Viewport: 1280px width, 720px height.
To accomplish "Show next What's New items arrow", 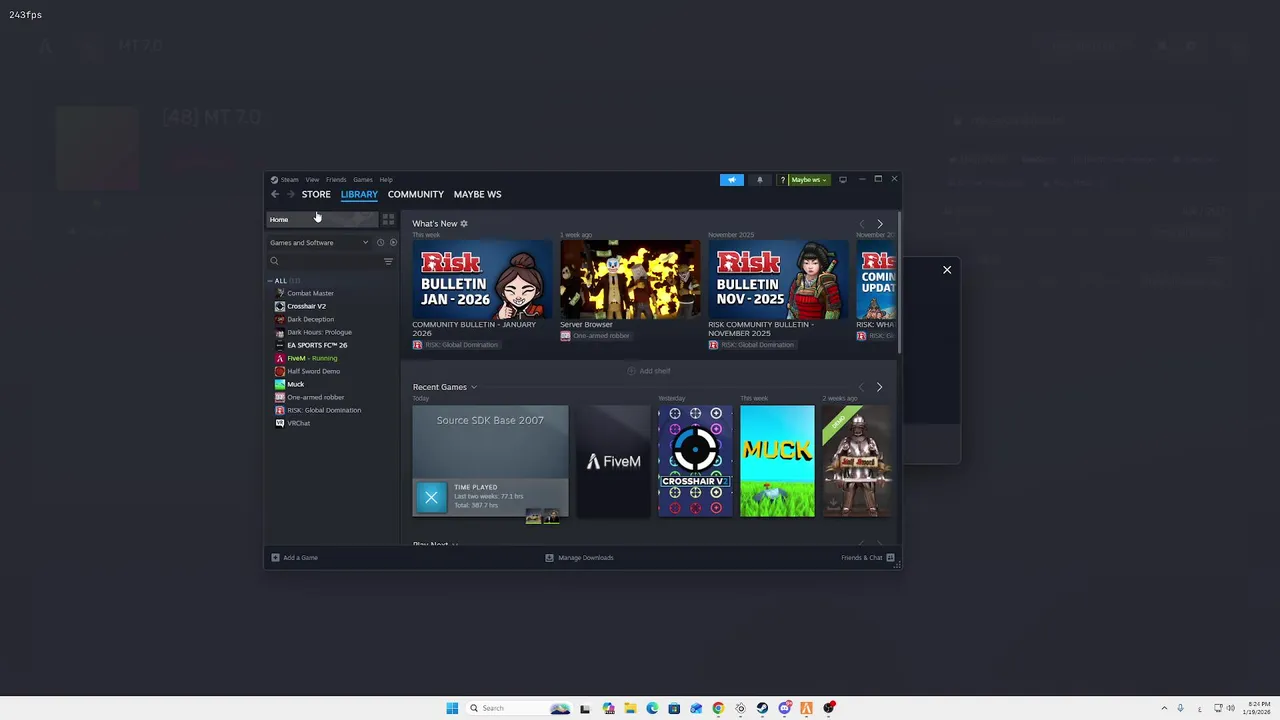I will point(880,224).
